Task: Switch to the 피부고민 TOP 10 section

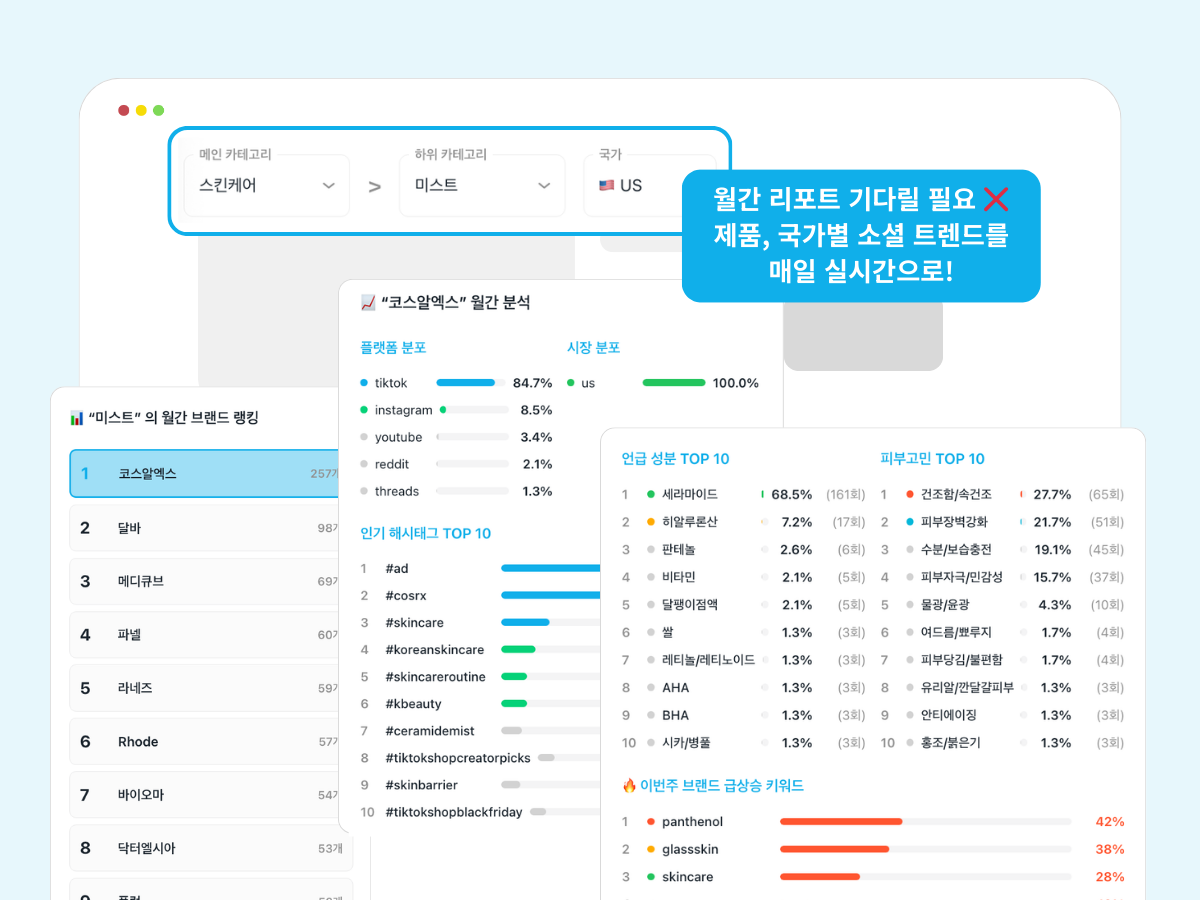Action: point(932,458)
